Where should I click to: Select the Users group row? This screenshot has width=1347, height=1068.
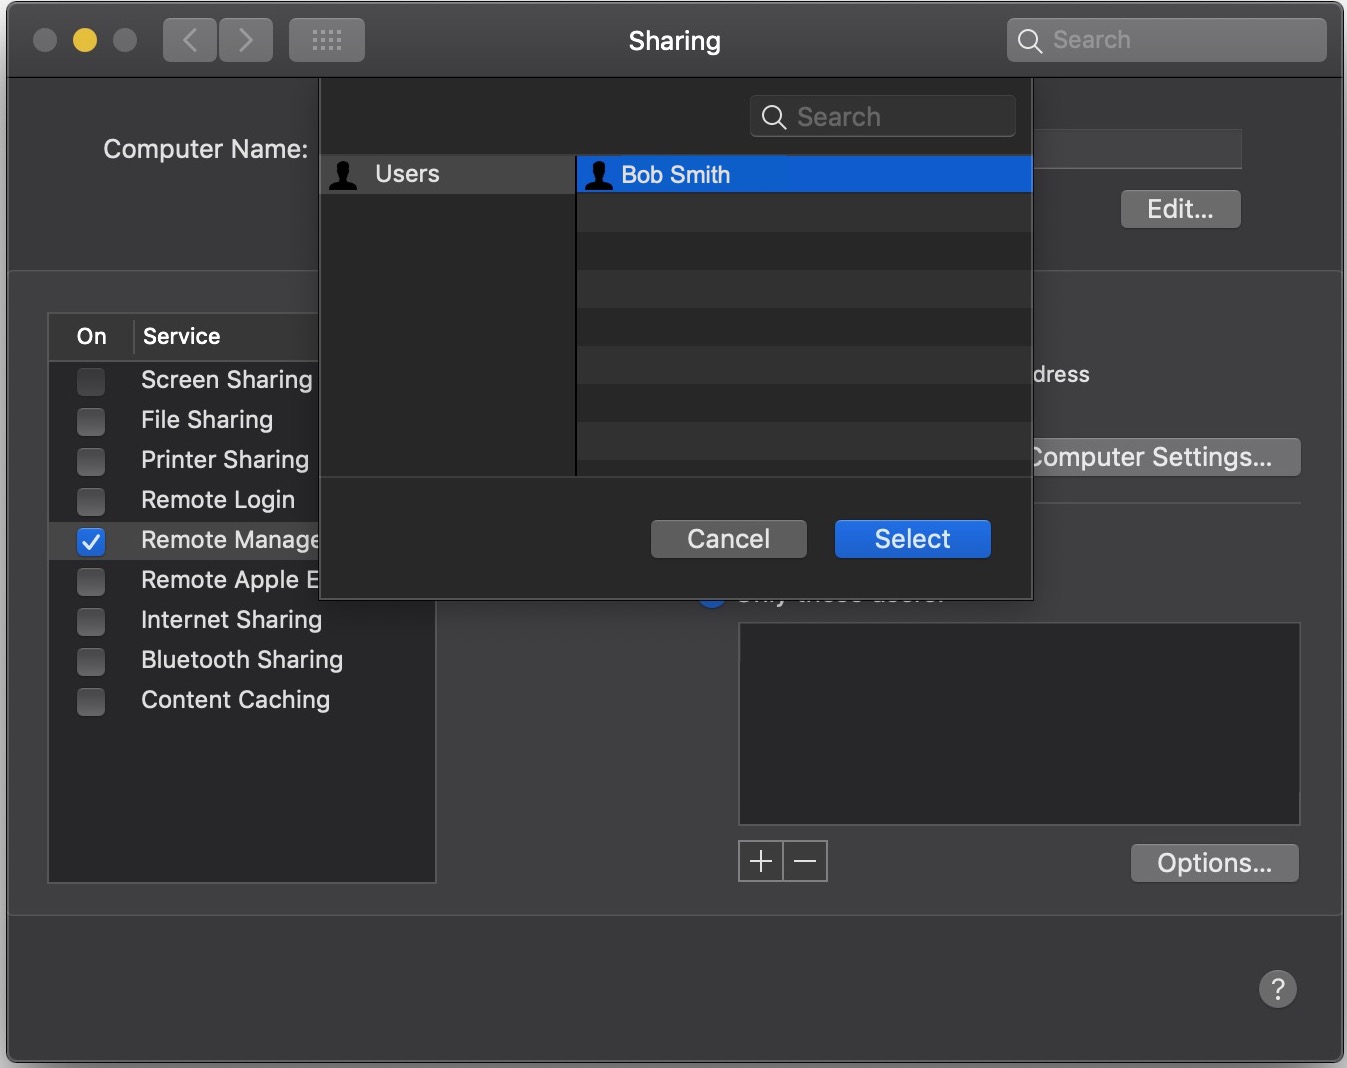point(448,174)
